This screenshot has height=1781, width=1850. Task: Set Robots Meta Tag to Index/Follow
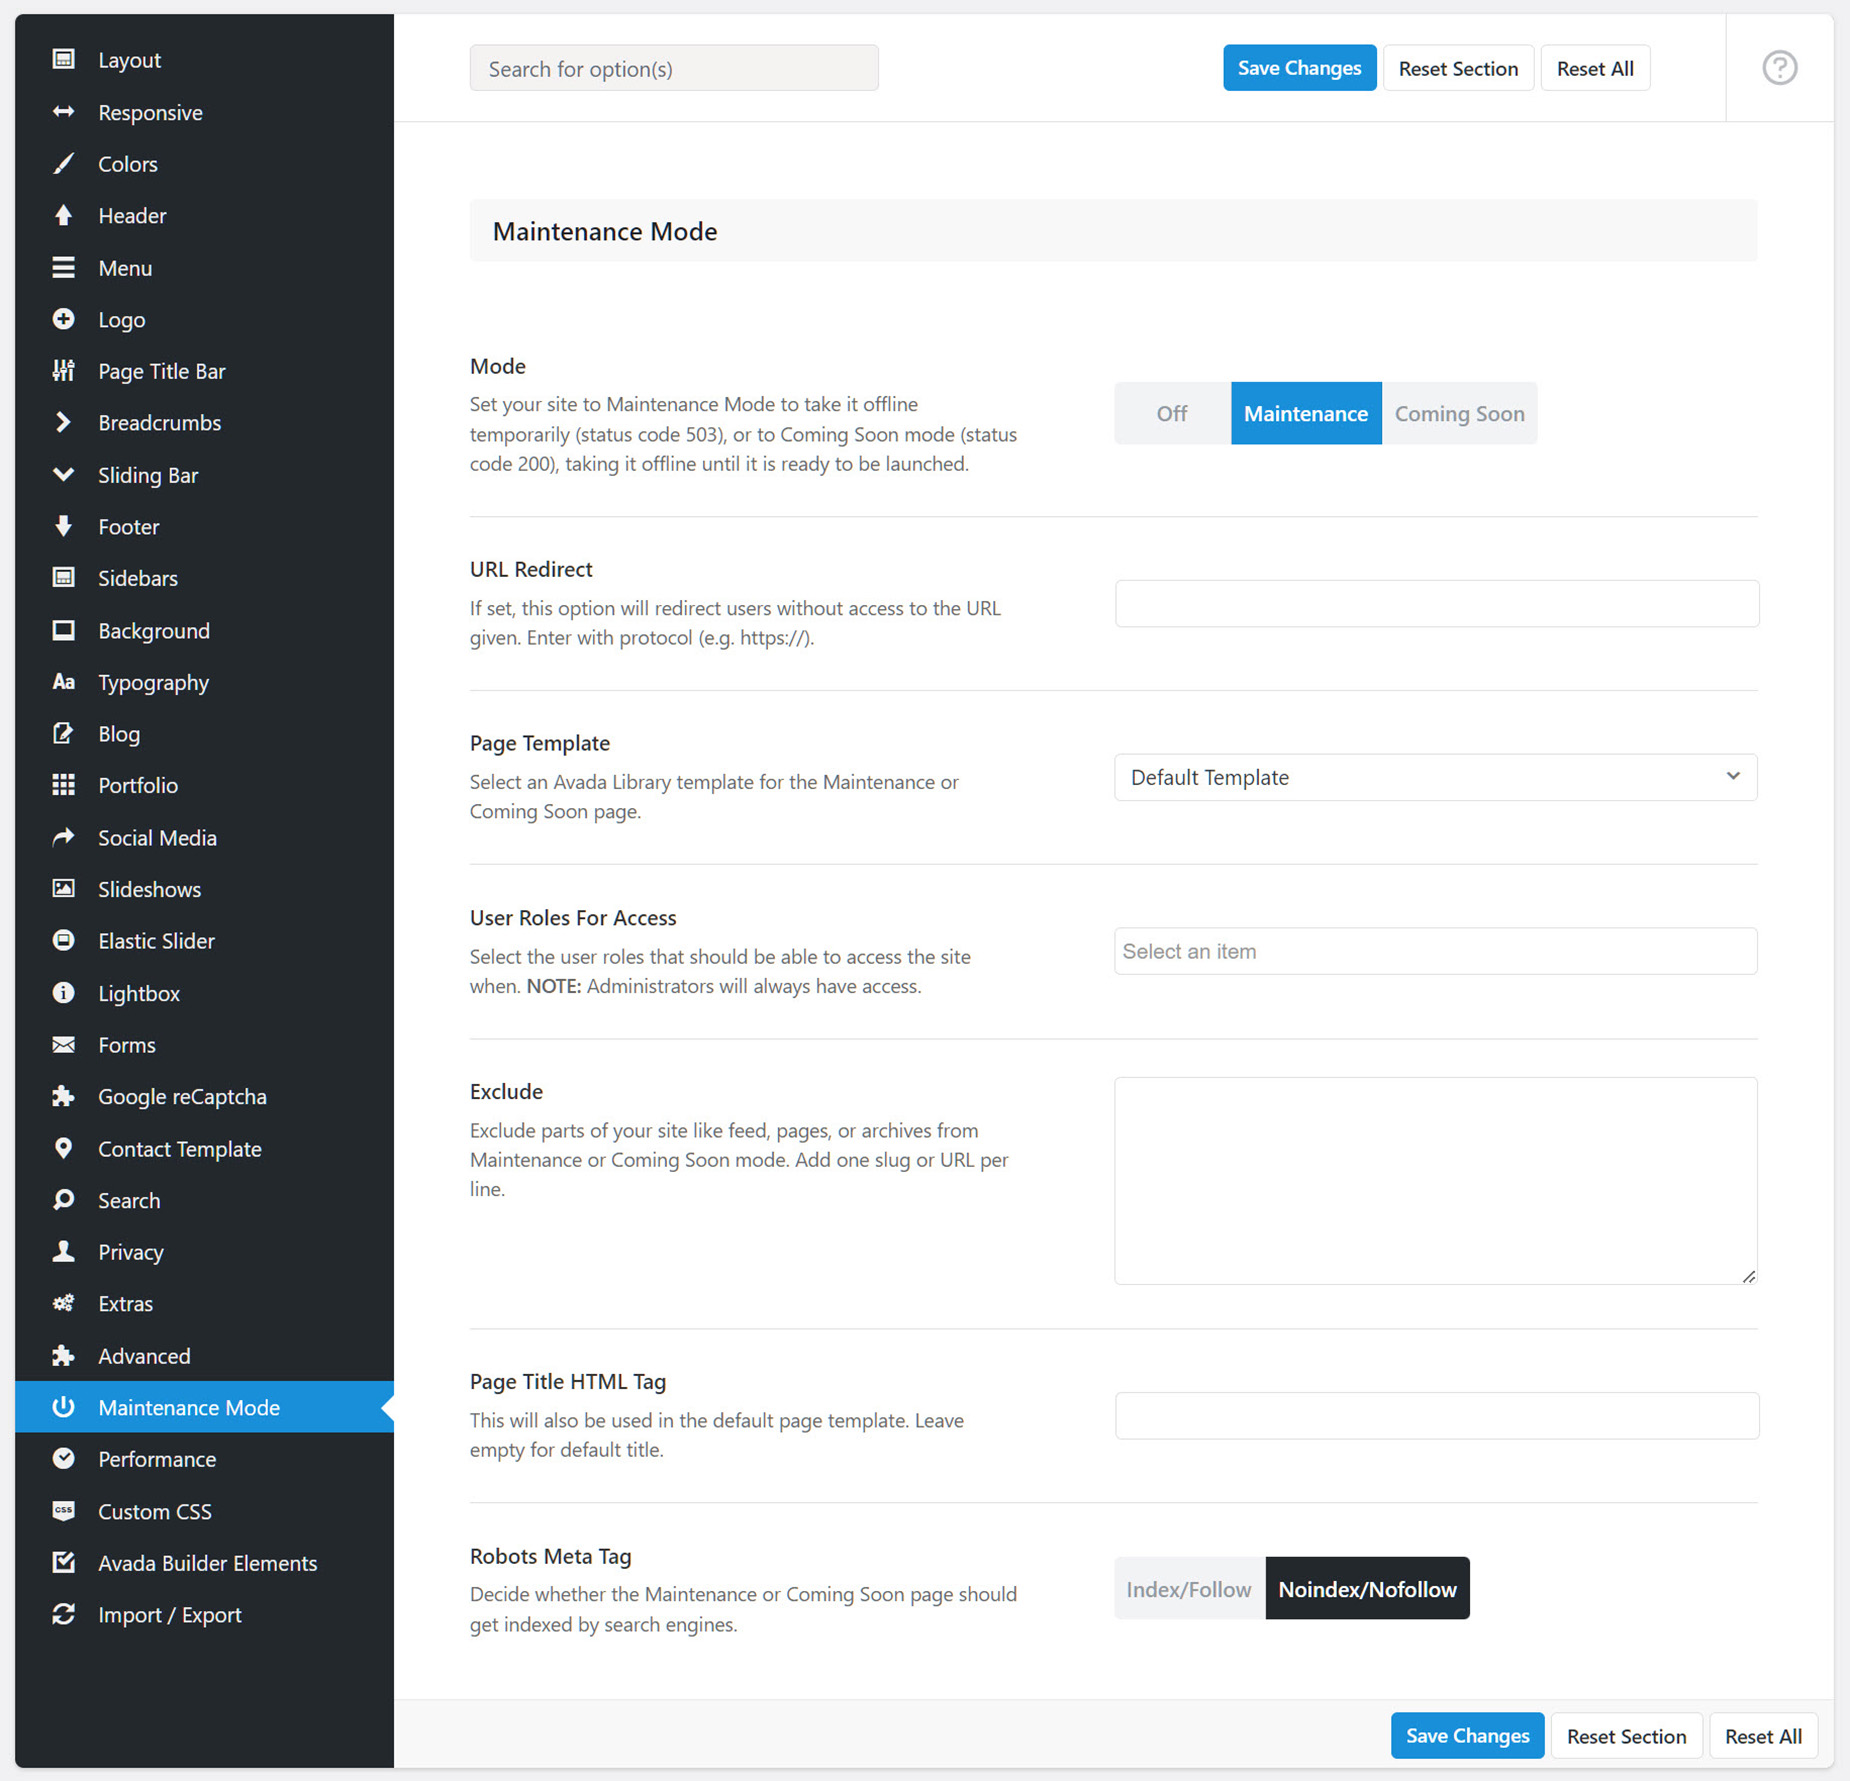(1189, 1588)
